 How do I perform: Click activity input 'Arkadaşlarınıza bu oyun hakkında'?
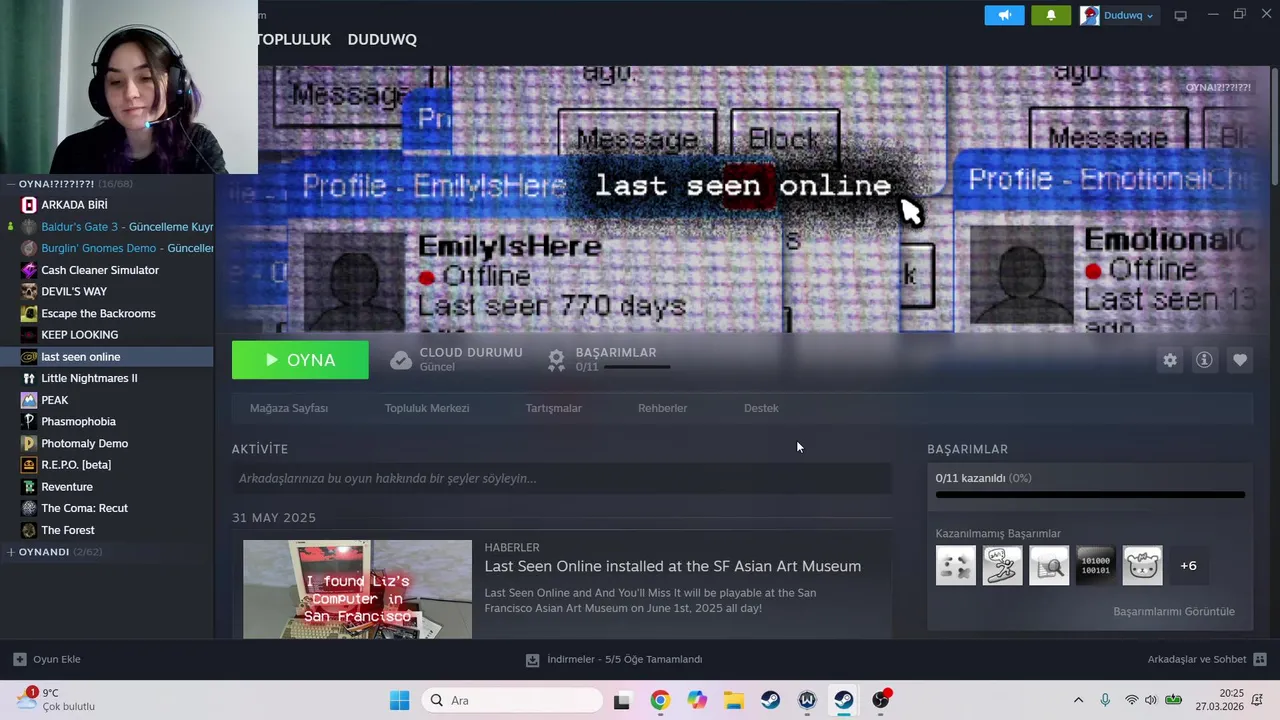point(561,479)
